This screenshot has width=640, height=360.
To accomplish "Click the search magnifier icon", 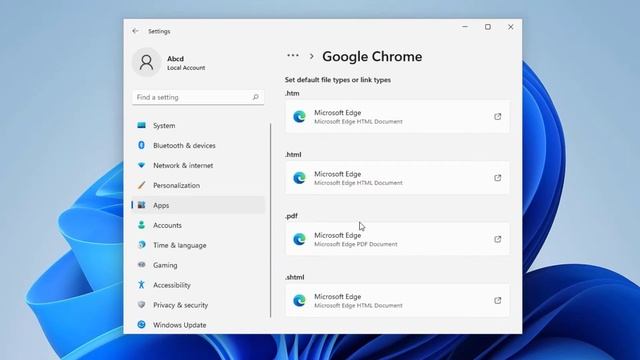I will (256, 97).
